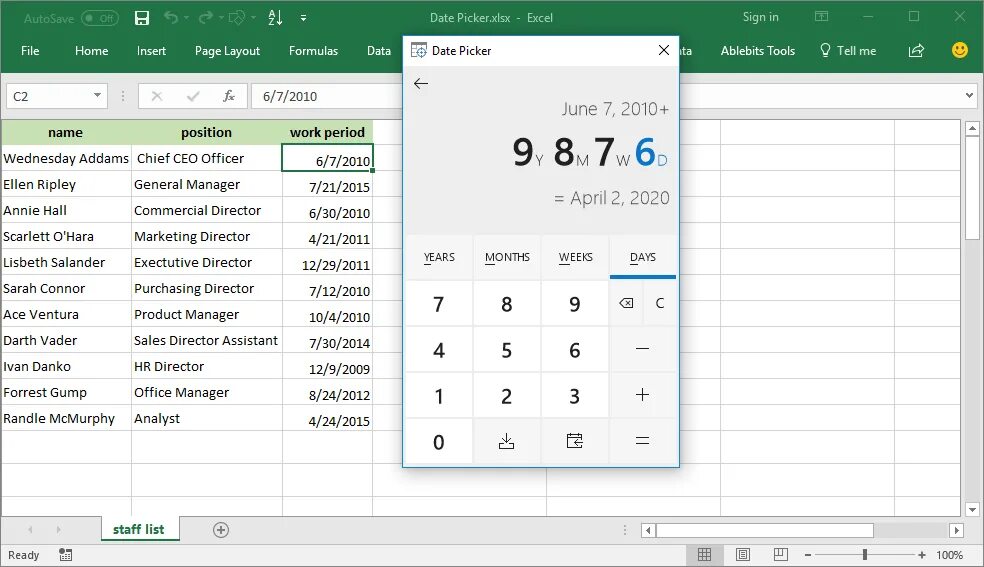Click Sign in link

[x=761, y=17]
